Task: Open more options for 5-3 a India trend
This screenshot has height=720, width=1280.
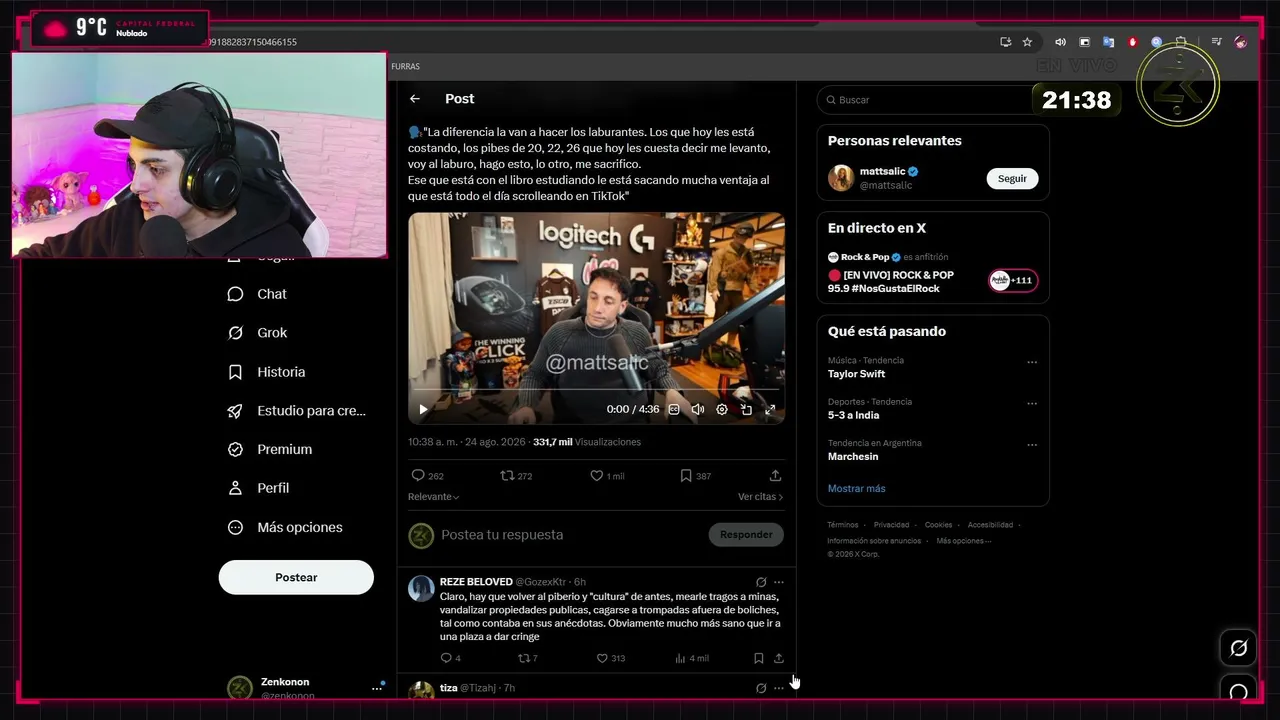Action: (x=1032, y=404)
